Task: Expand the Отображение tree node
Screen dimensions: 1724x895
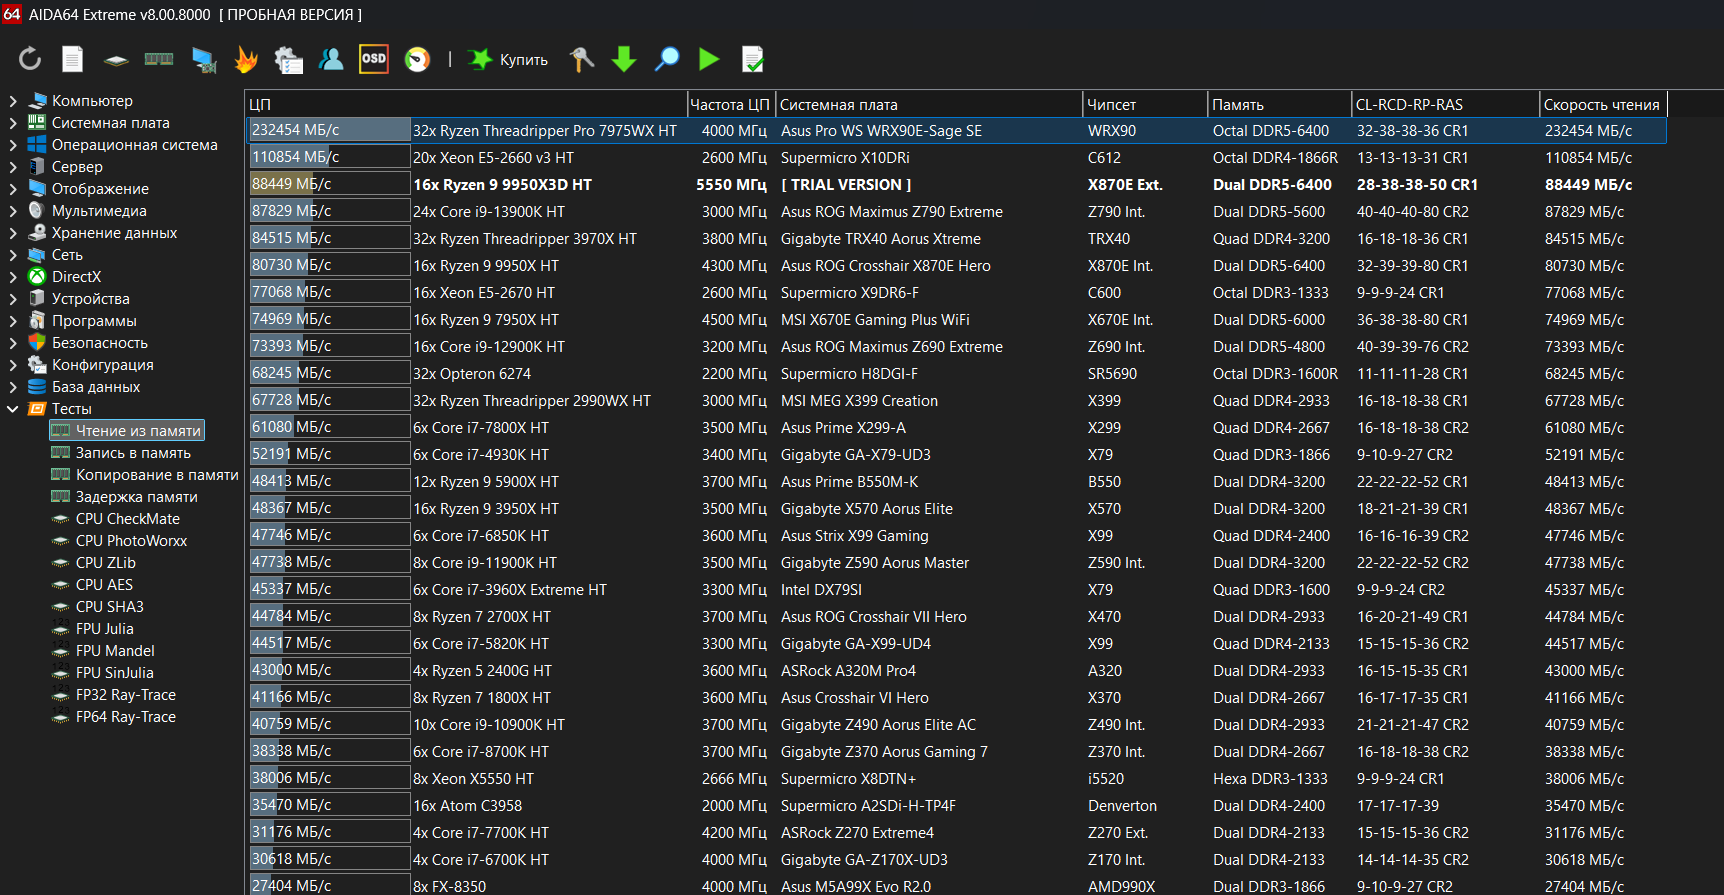Action: coord(13,189)
